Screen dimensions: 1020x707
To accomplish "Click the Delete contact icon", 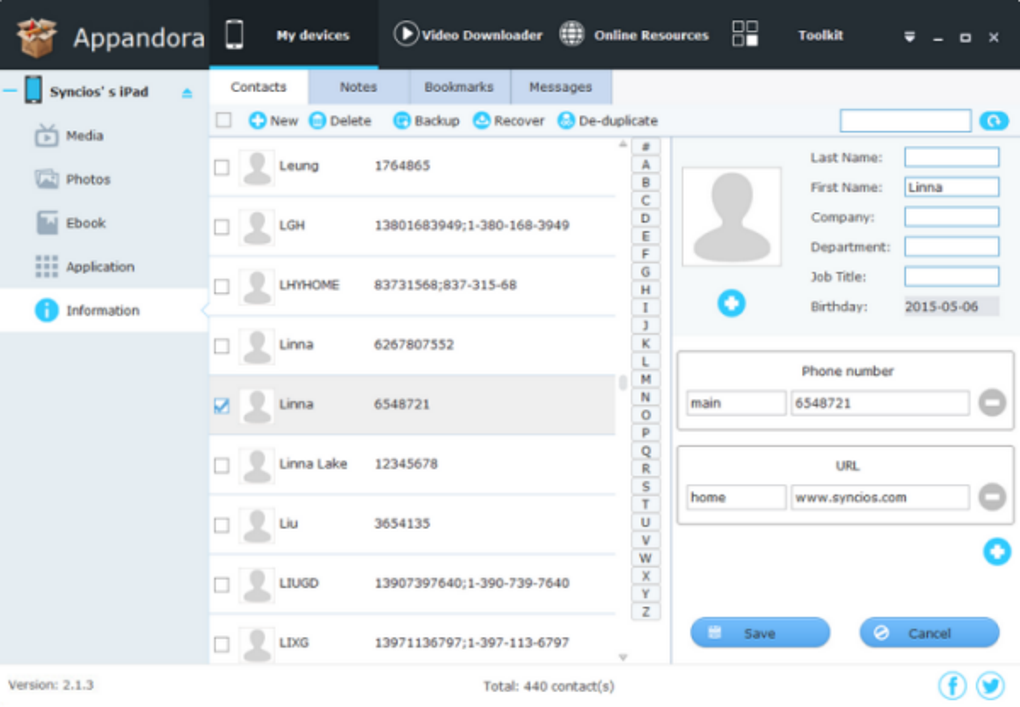I will point(318,121).
